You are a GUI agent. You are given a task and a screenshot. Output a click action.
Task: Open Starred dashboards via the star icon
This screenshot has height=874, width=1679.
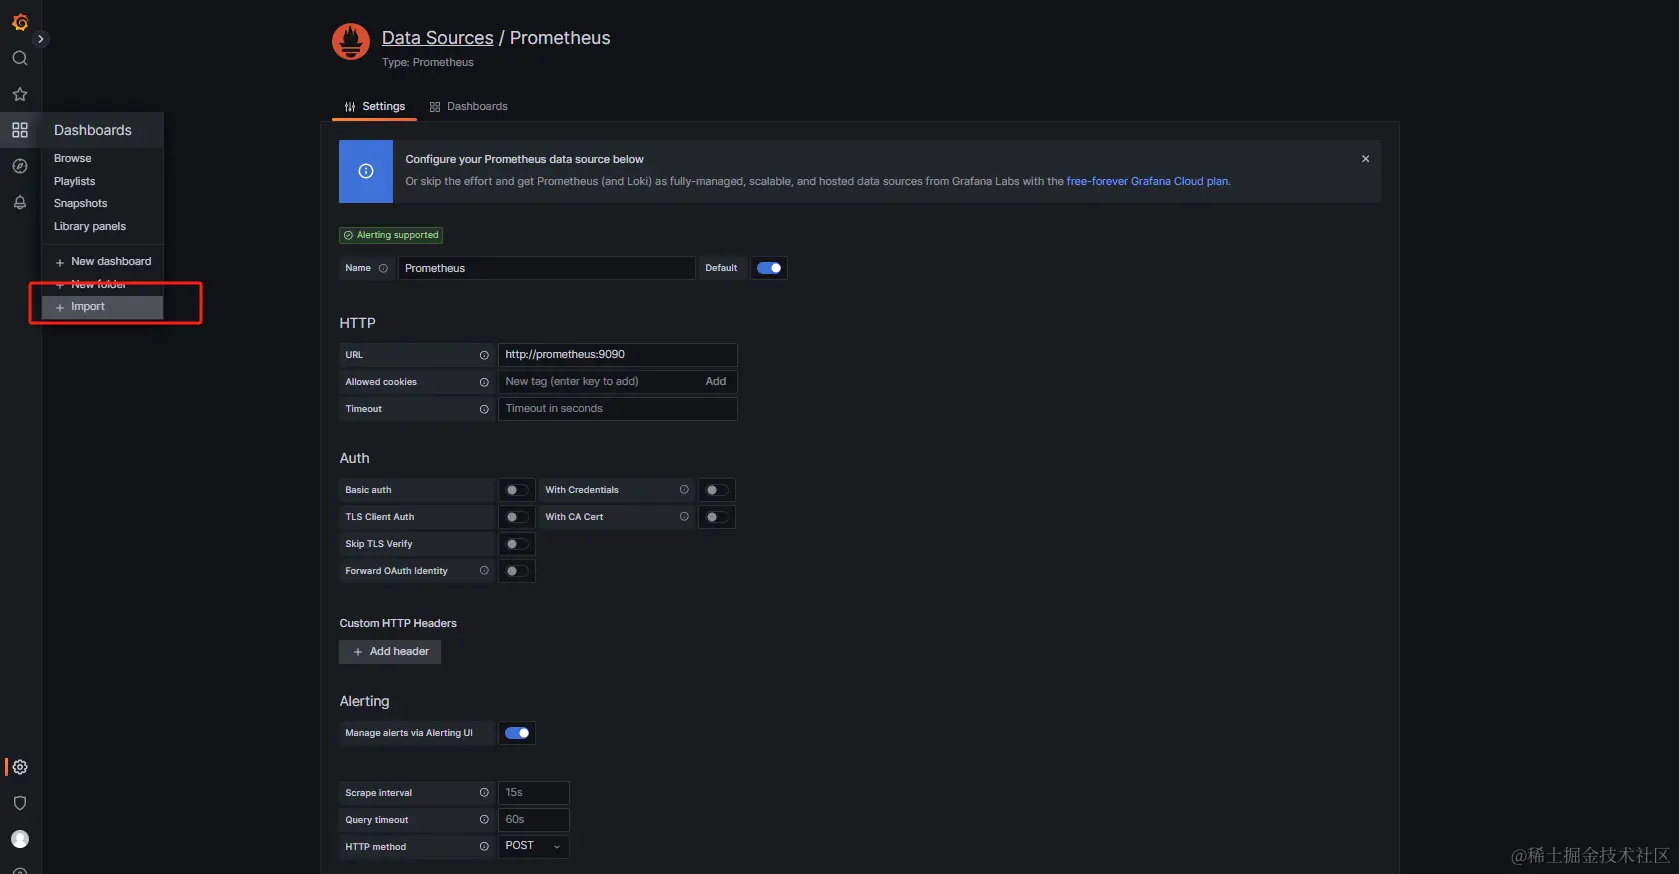point(20,94)
